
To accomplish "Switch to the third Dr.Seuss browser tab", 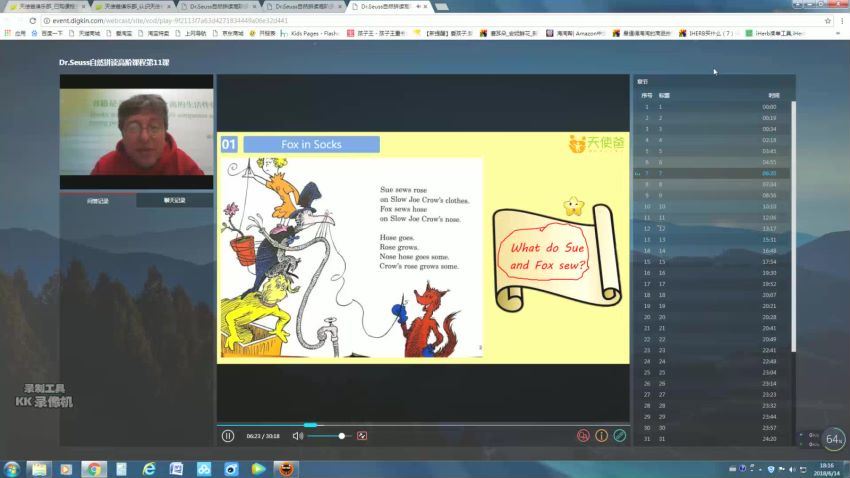I will tap(219, 7).
